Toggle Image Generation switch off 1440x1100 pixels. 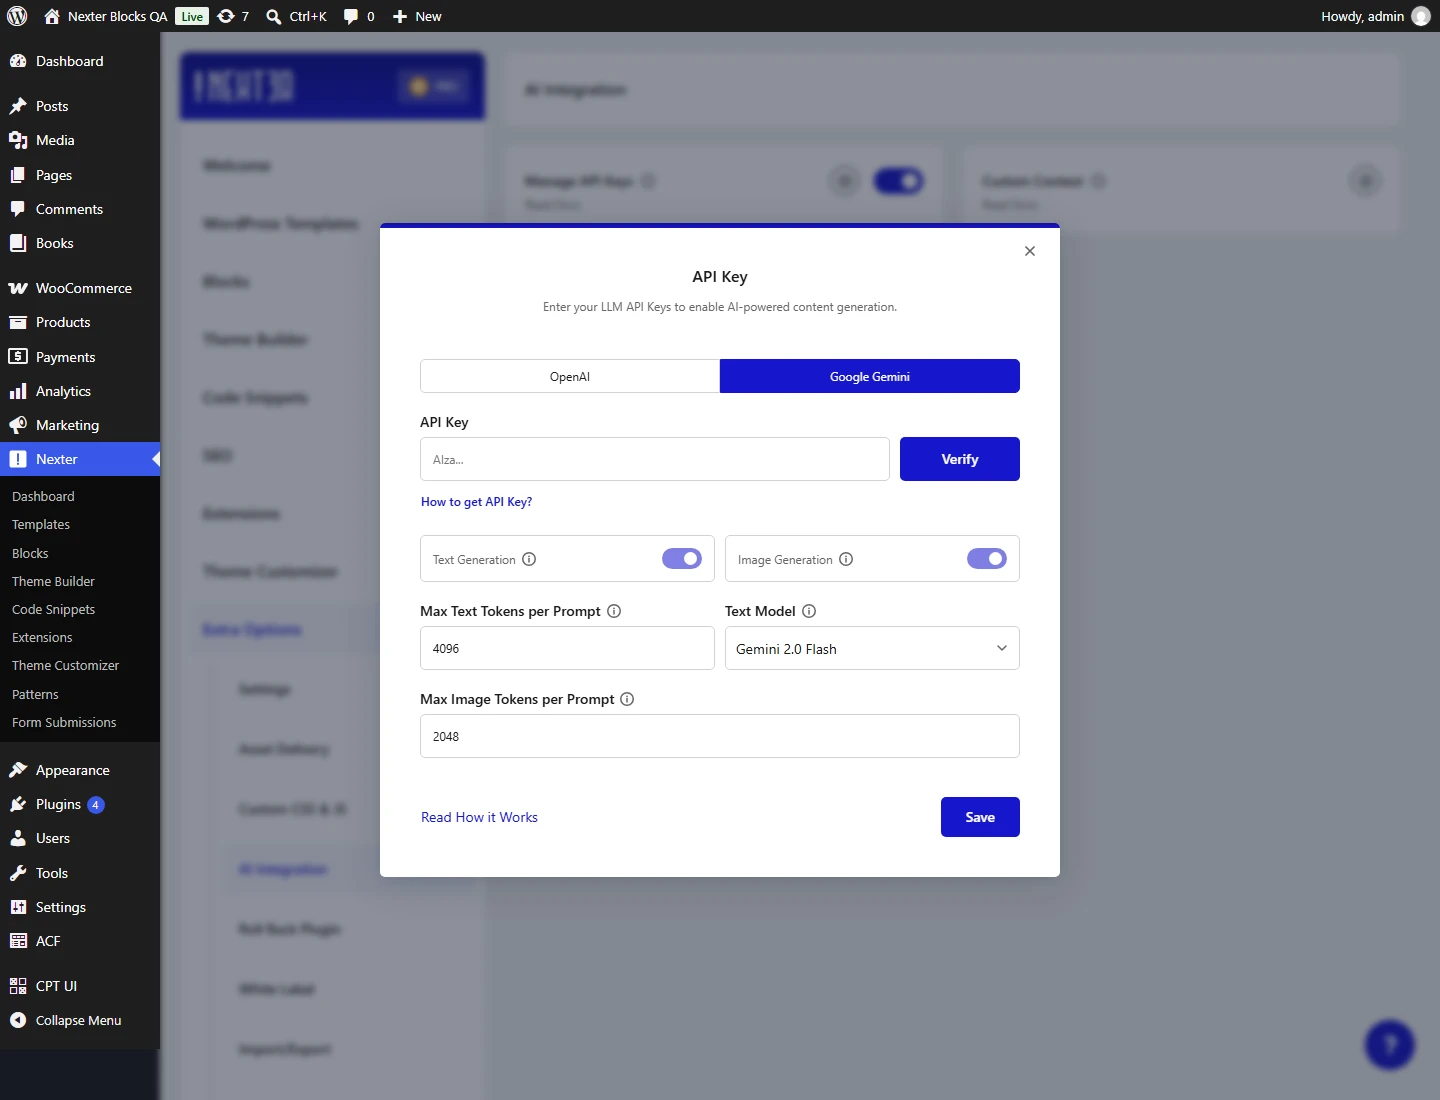click(987, 559)
